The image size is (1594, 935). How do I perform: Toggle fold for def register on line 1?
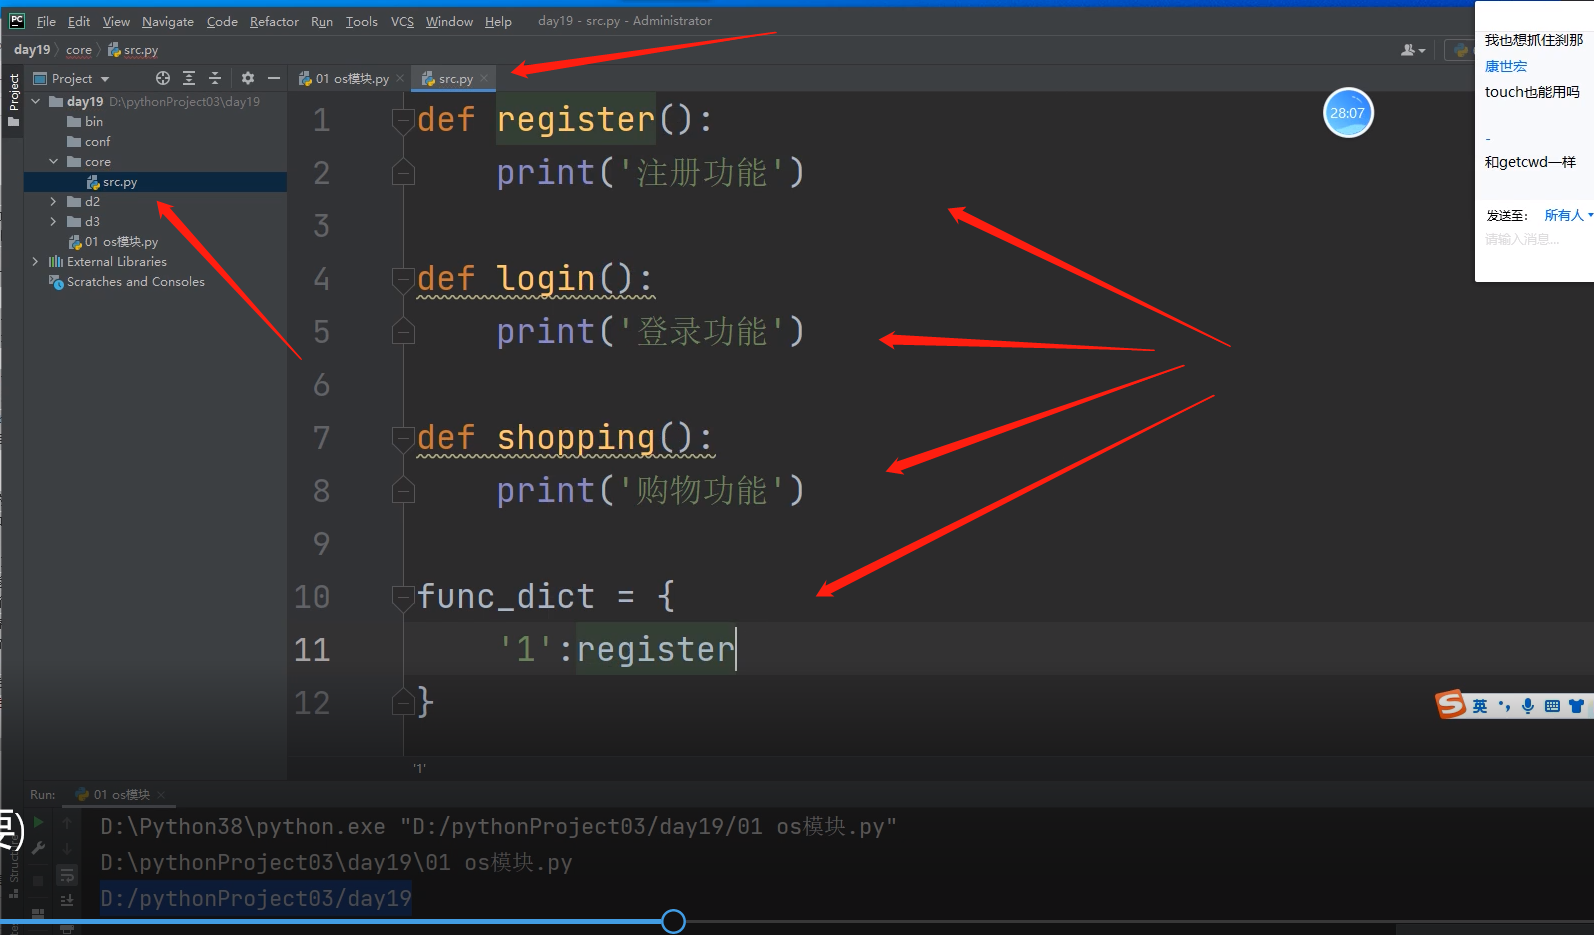click(403, 120)
